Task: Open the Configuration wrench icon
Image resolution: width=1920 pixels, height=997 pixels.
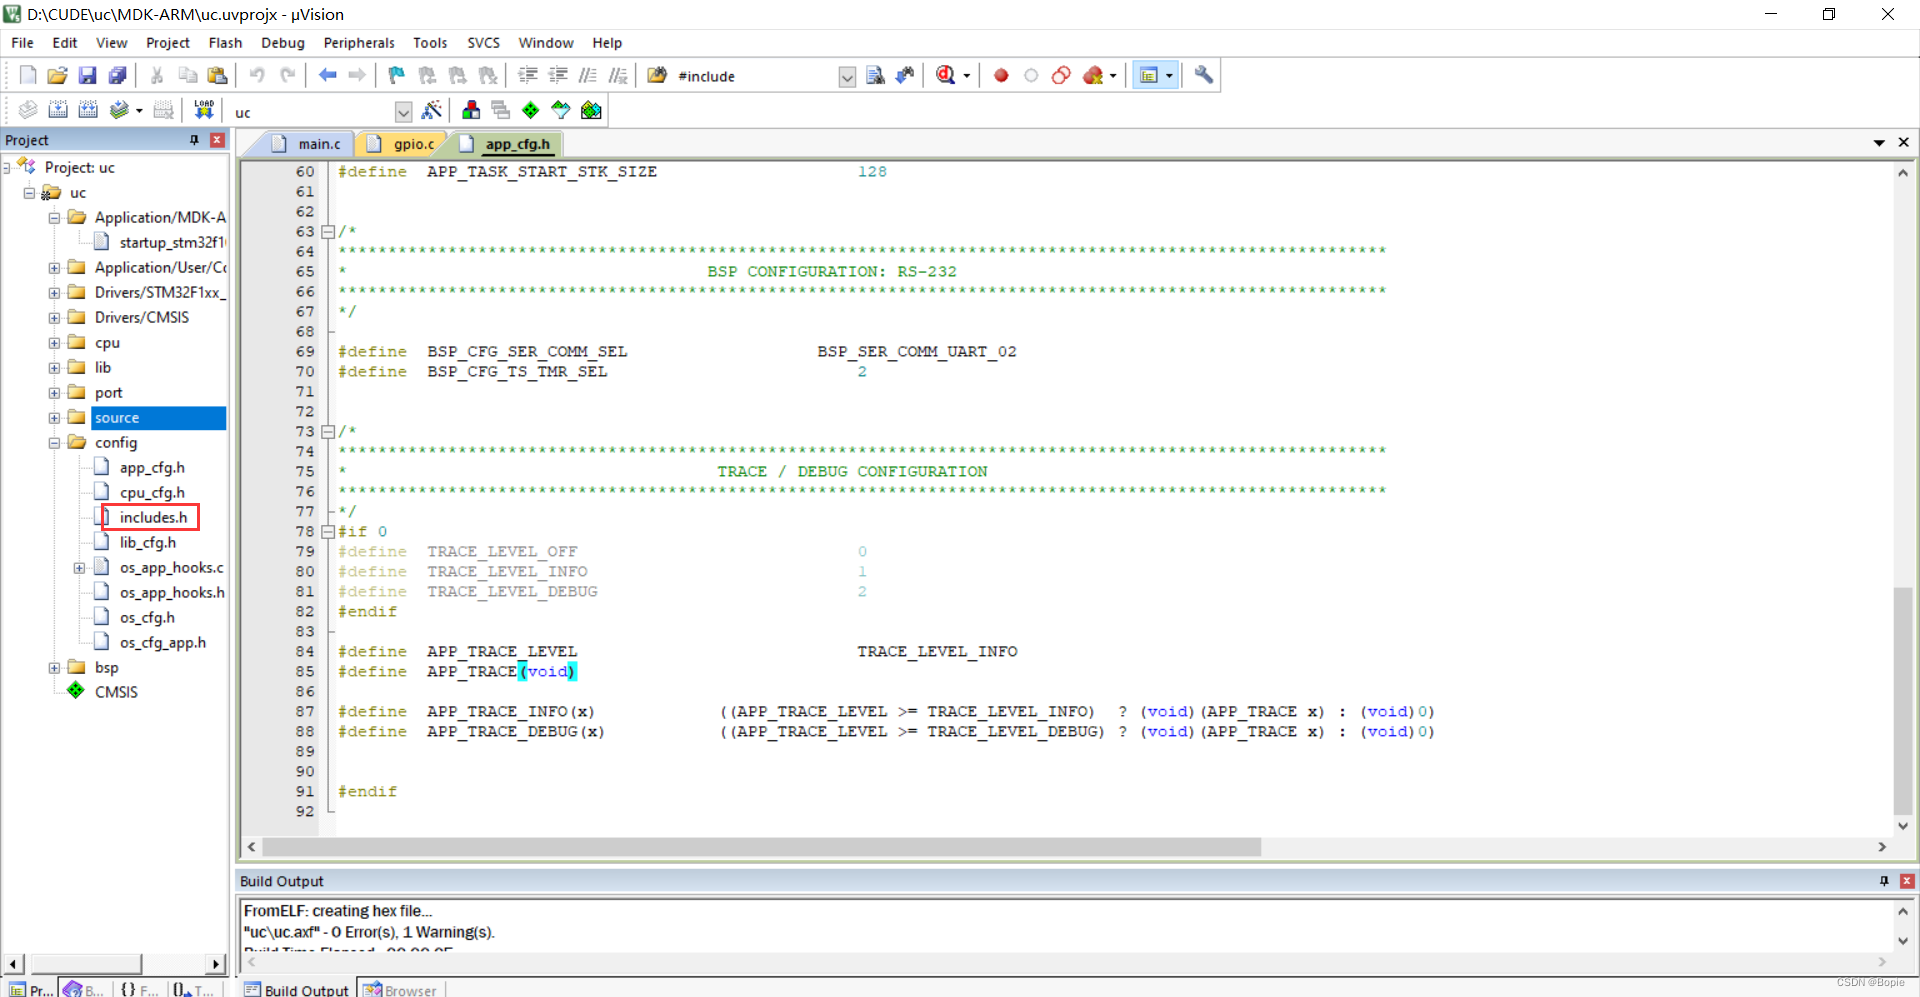Action: tap(1204, 75)
